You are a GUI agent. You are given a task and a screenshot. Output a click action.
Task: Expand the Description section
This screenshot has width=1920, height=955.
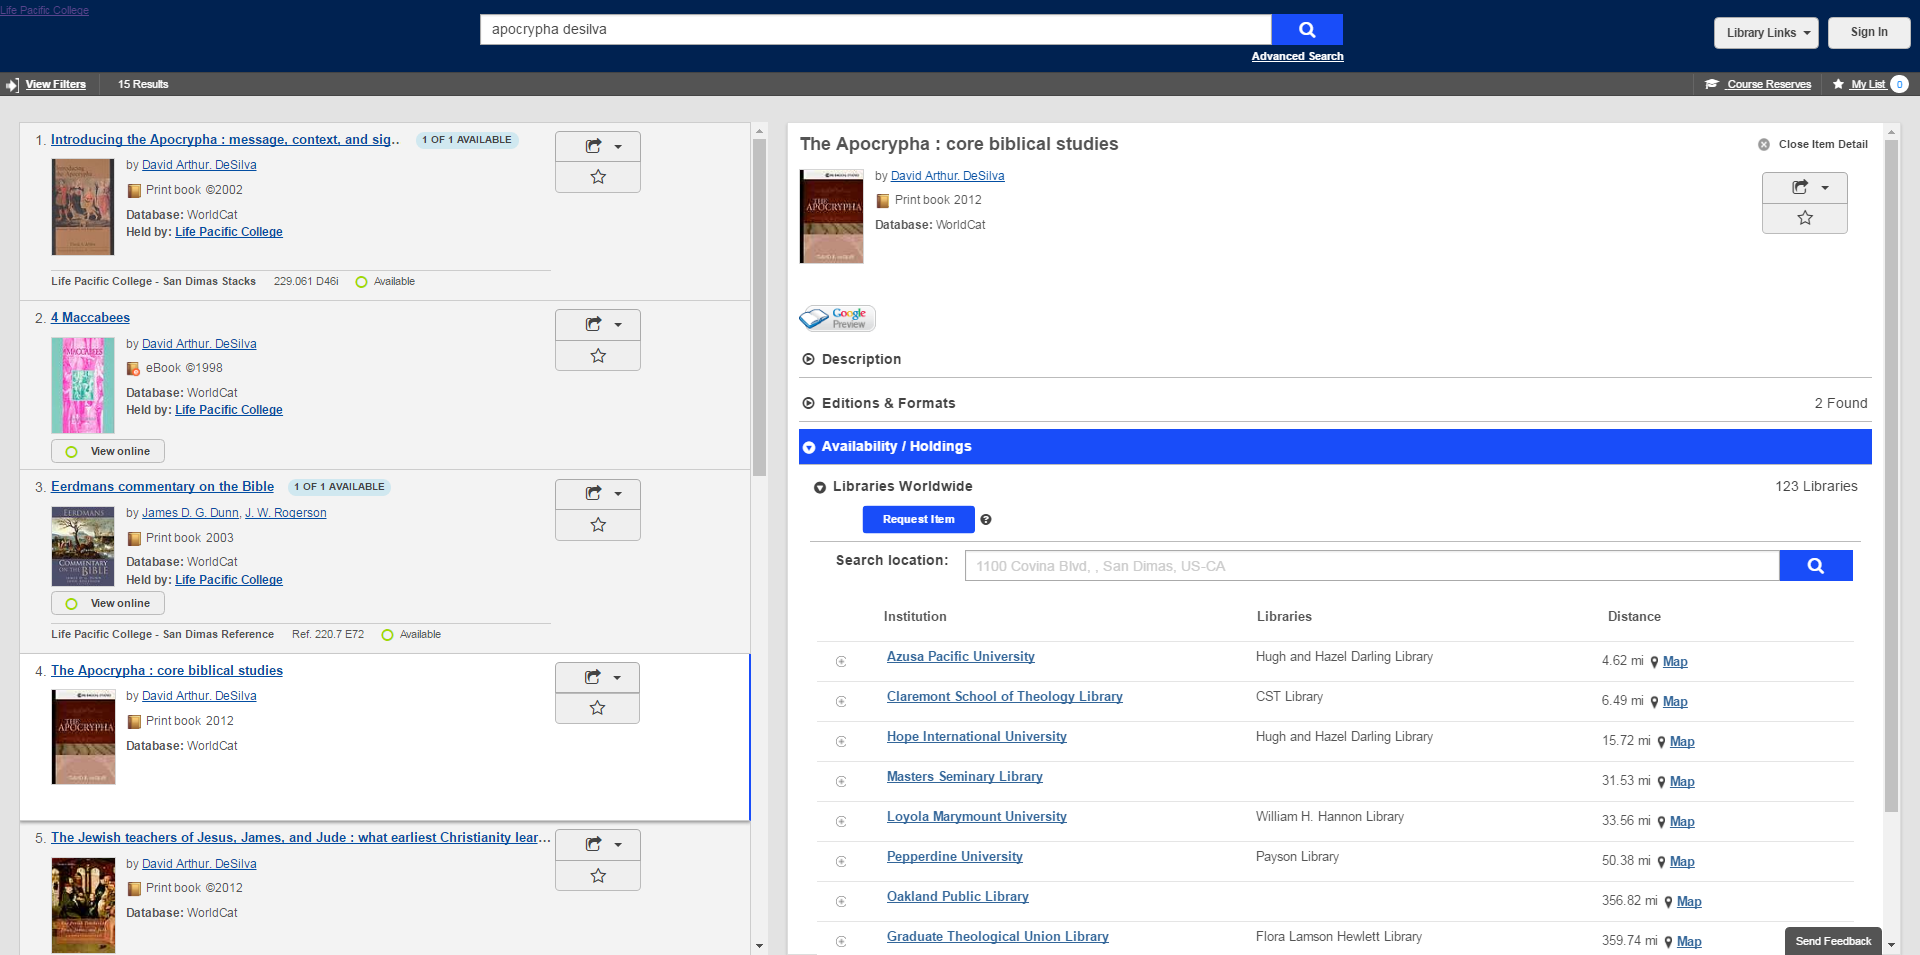tap(861, 359)
